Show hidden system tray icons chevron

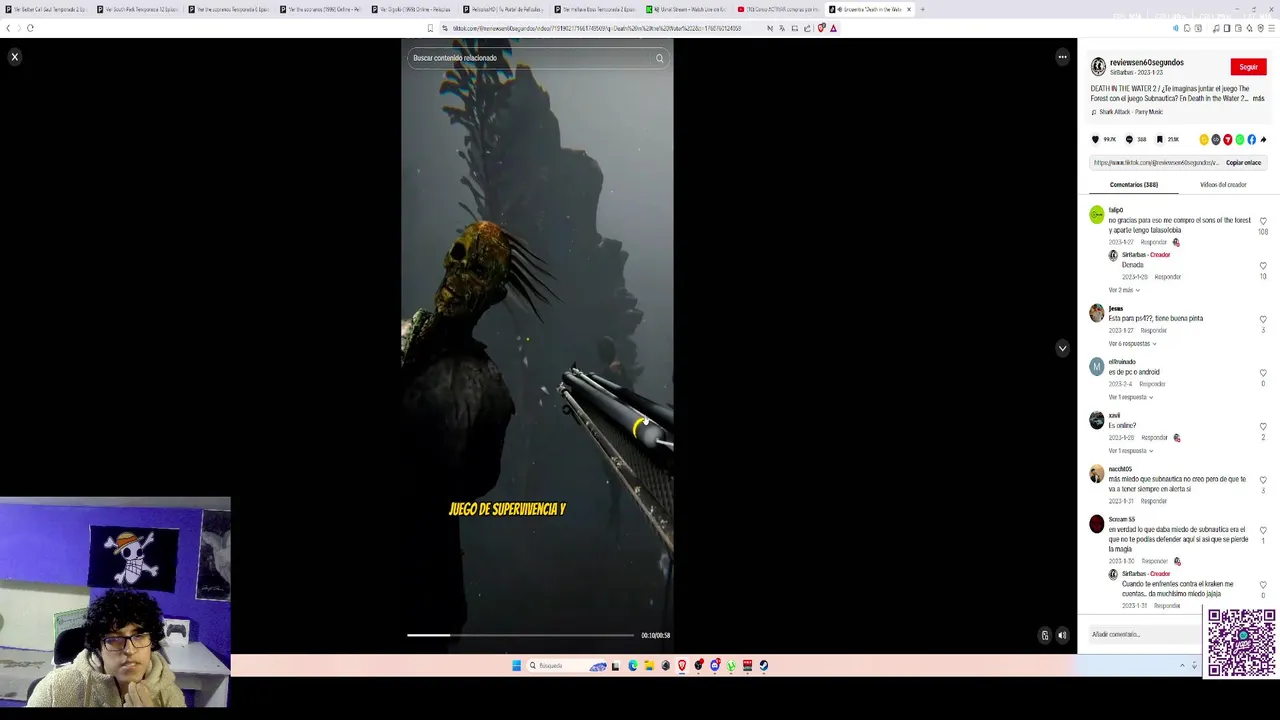coord(1182,665)
